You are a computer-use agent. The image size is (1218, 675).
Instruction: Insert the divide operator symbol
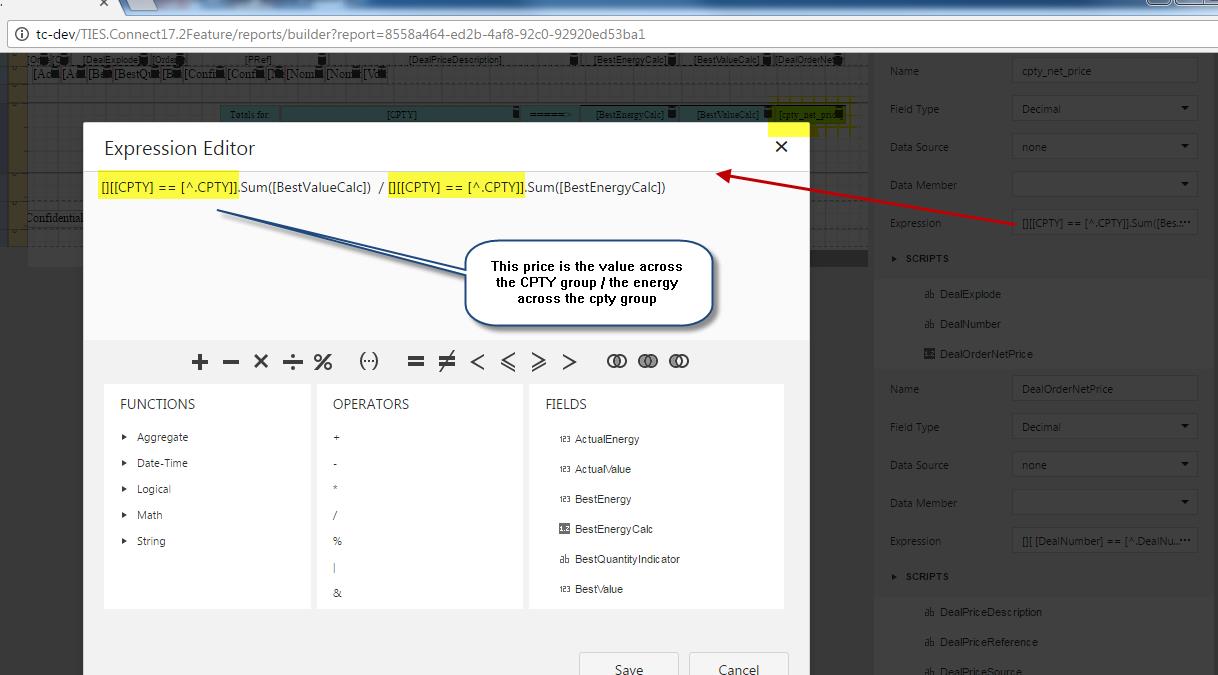click(x=292, y=362)
